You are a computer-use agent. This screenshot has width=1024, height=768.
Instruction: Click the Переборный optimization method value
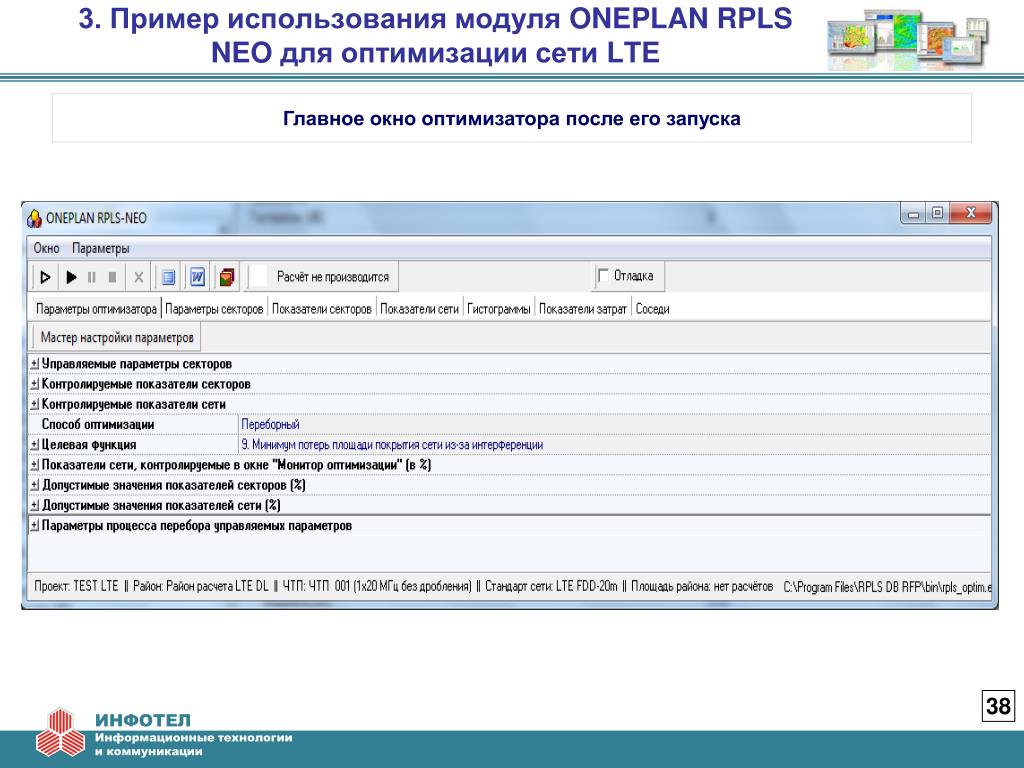270,424
